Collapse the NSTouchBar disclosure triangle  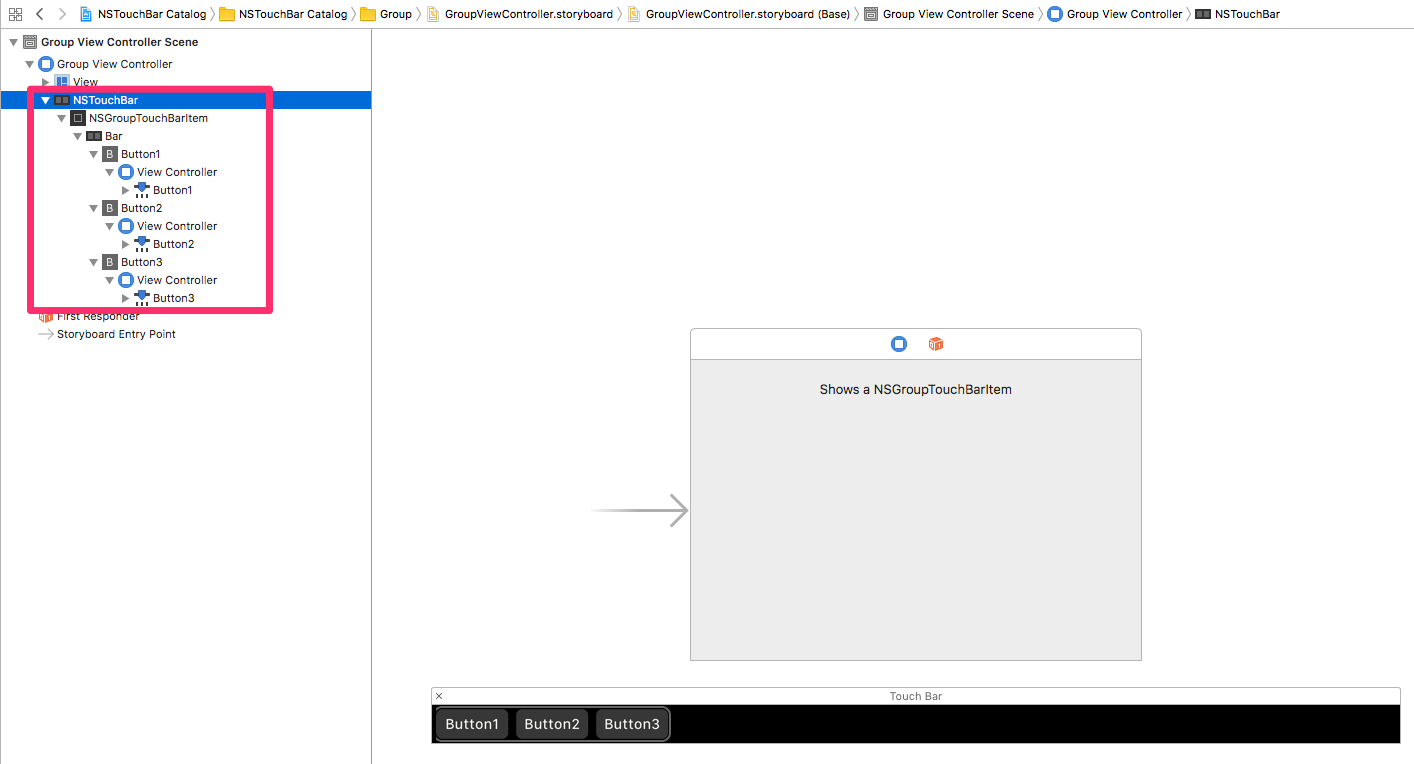coord(46,100)
